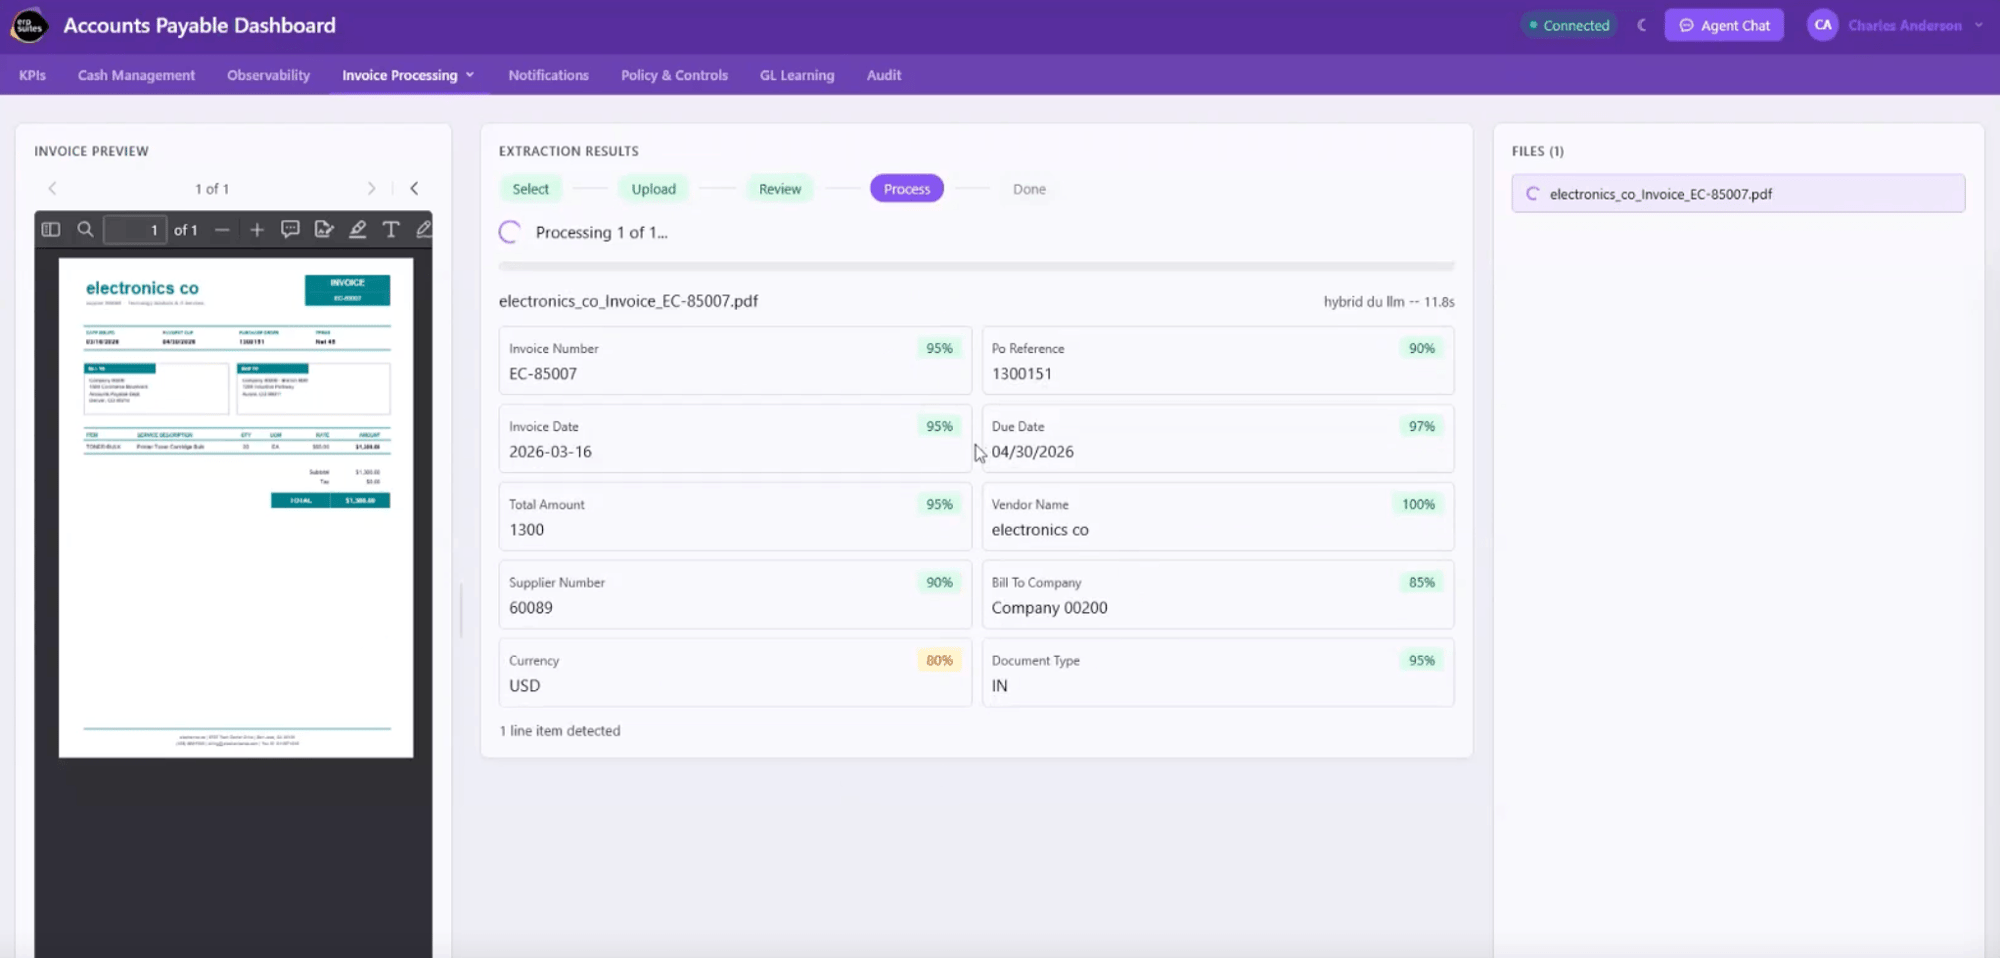Click the Invoice Number field EC-85007
This screenshot has width=2000, height=958.
[735, 361]
